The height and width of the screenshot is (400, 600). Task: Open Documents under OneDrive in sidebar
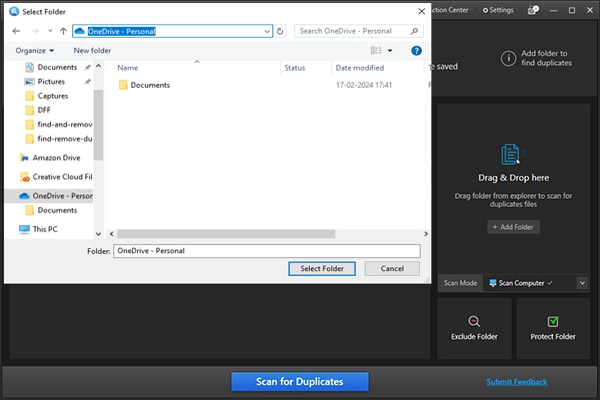point(57,210)
